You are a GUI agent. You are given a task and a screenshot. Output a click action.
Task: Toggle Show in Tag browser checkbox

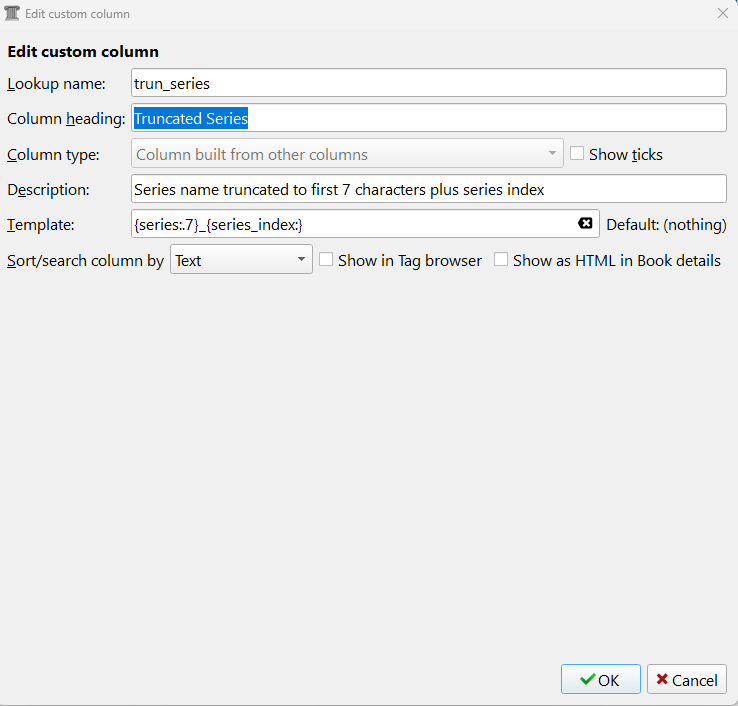tap(326, 260)
